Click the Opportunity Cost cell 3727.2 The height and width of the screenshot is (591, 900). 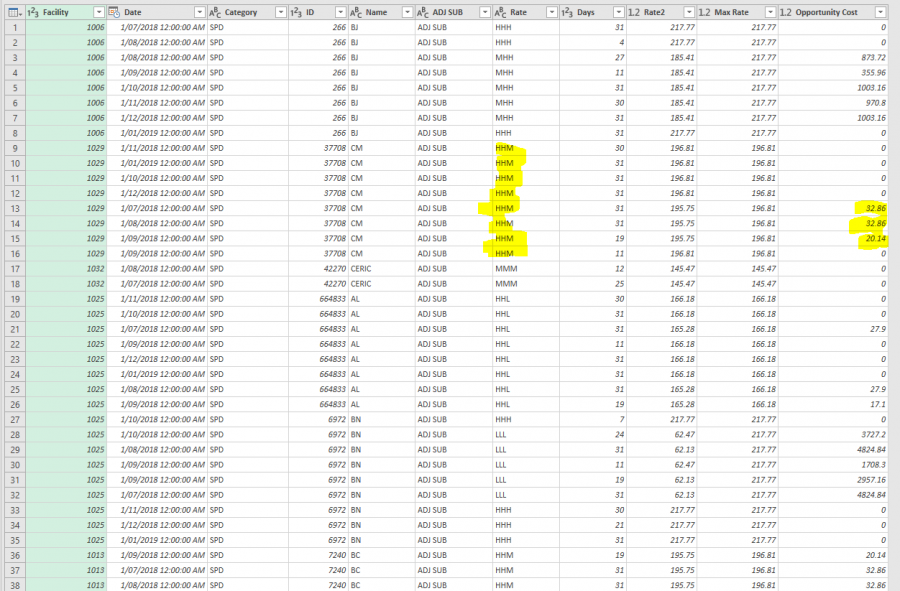[x=833, y=434]
